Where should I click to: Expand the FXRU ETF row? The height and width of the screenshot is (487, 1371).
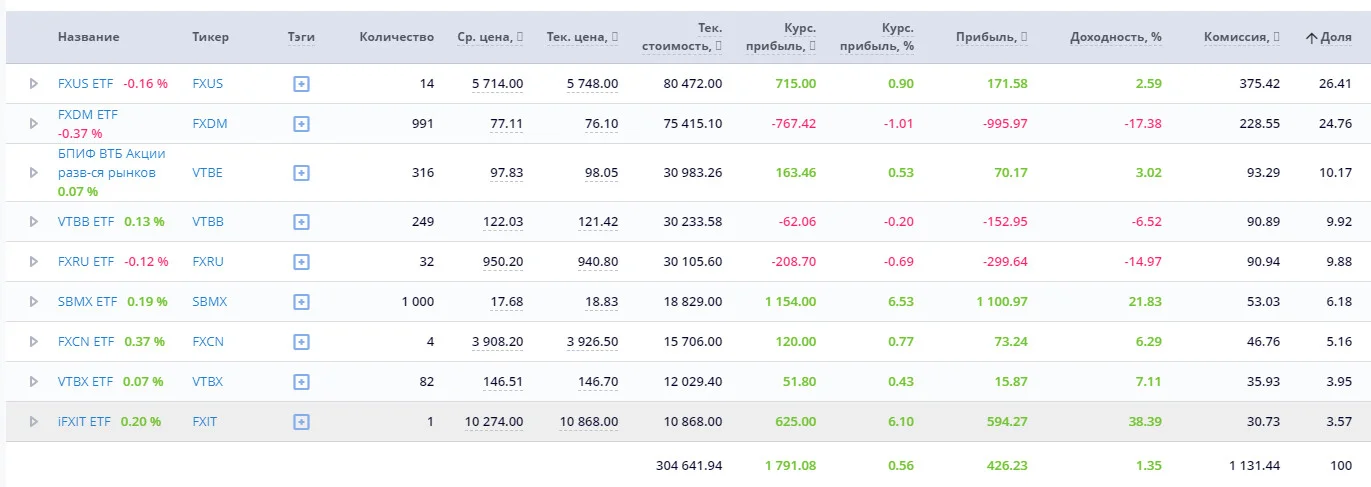(33, 262)
